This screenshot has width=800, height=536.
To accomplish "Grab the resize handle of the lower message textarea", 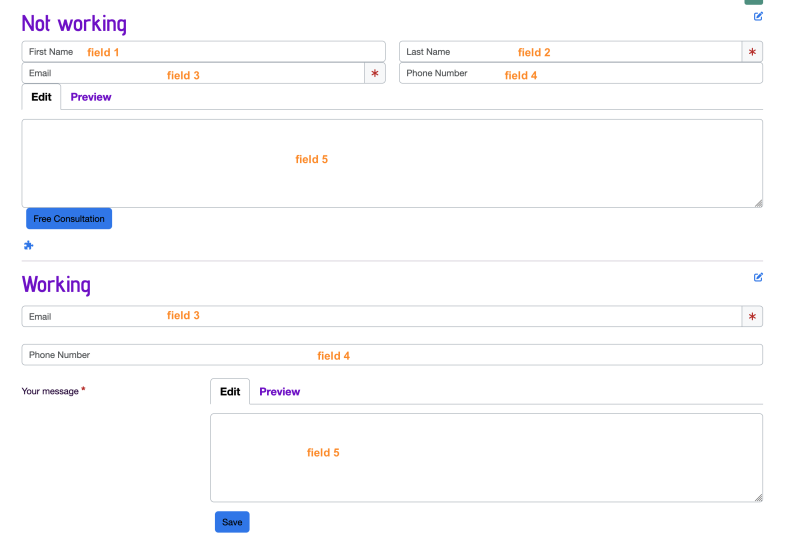I will (x=759, y=498).
